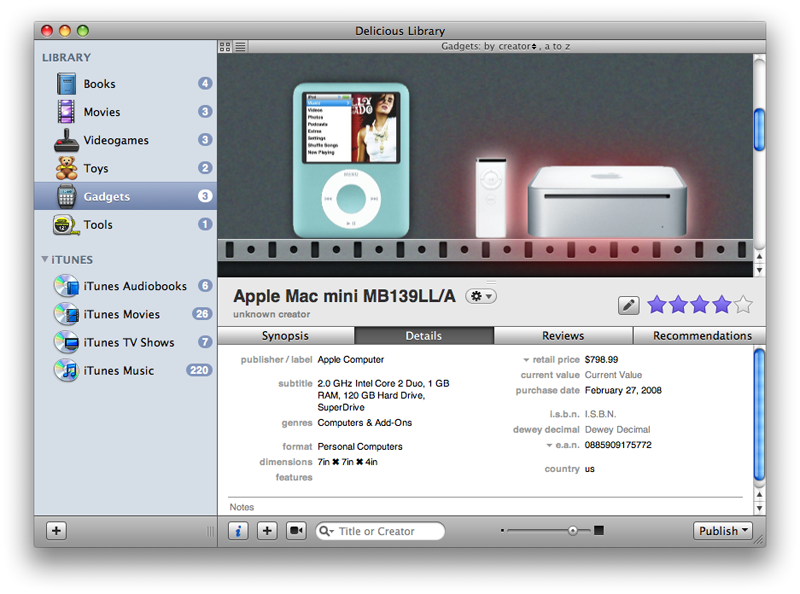Add a new shelf in the sidebar
Screen dimensions: 800x594
pos(56,531)
